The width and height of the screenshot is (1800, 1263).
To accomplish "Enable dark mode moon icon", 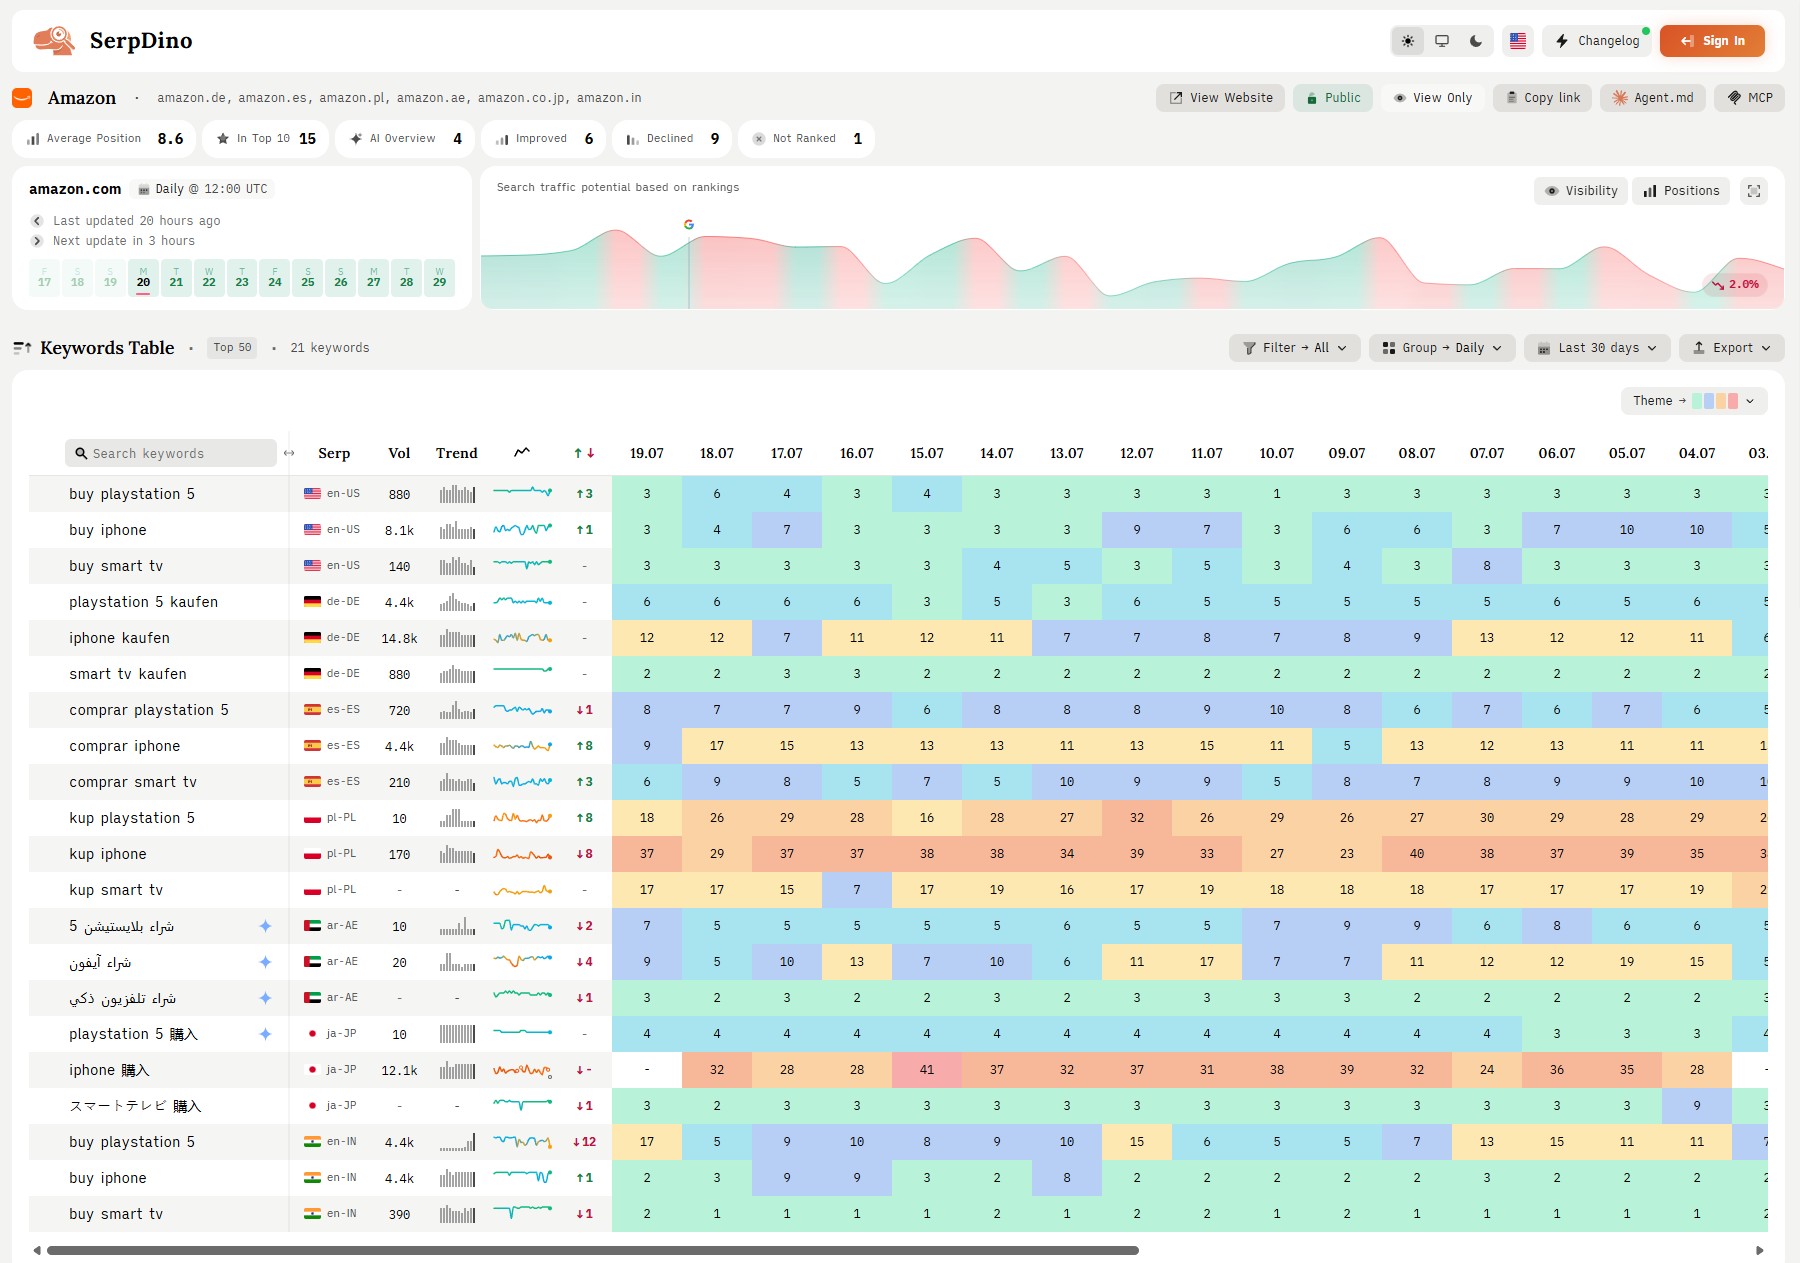I will (x=1476, y=41).
